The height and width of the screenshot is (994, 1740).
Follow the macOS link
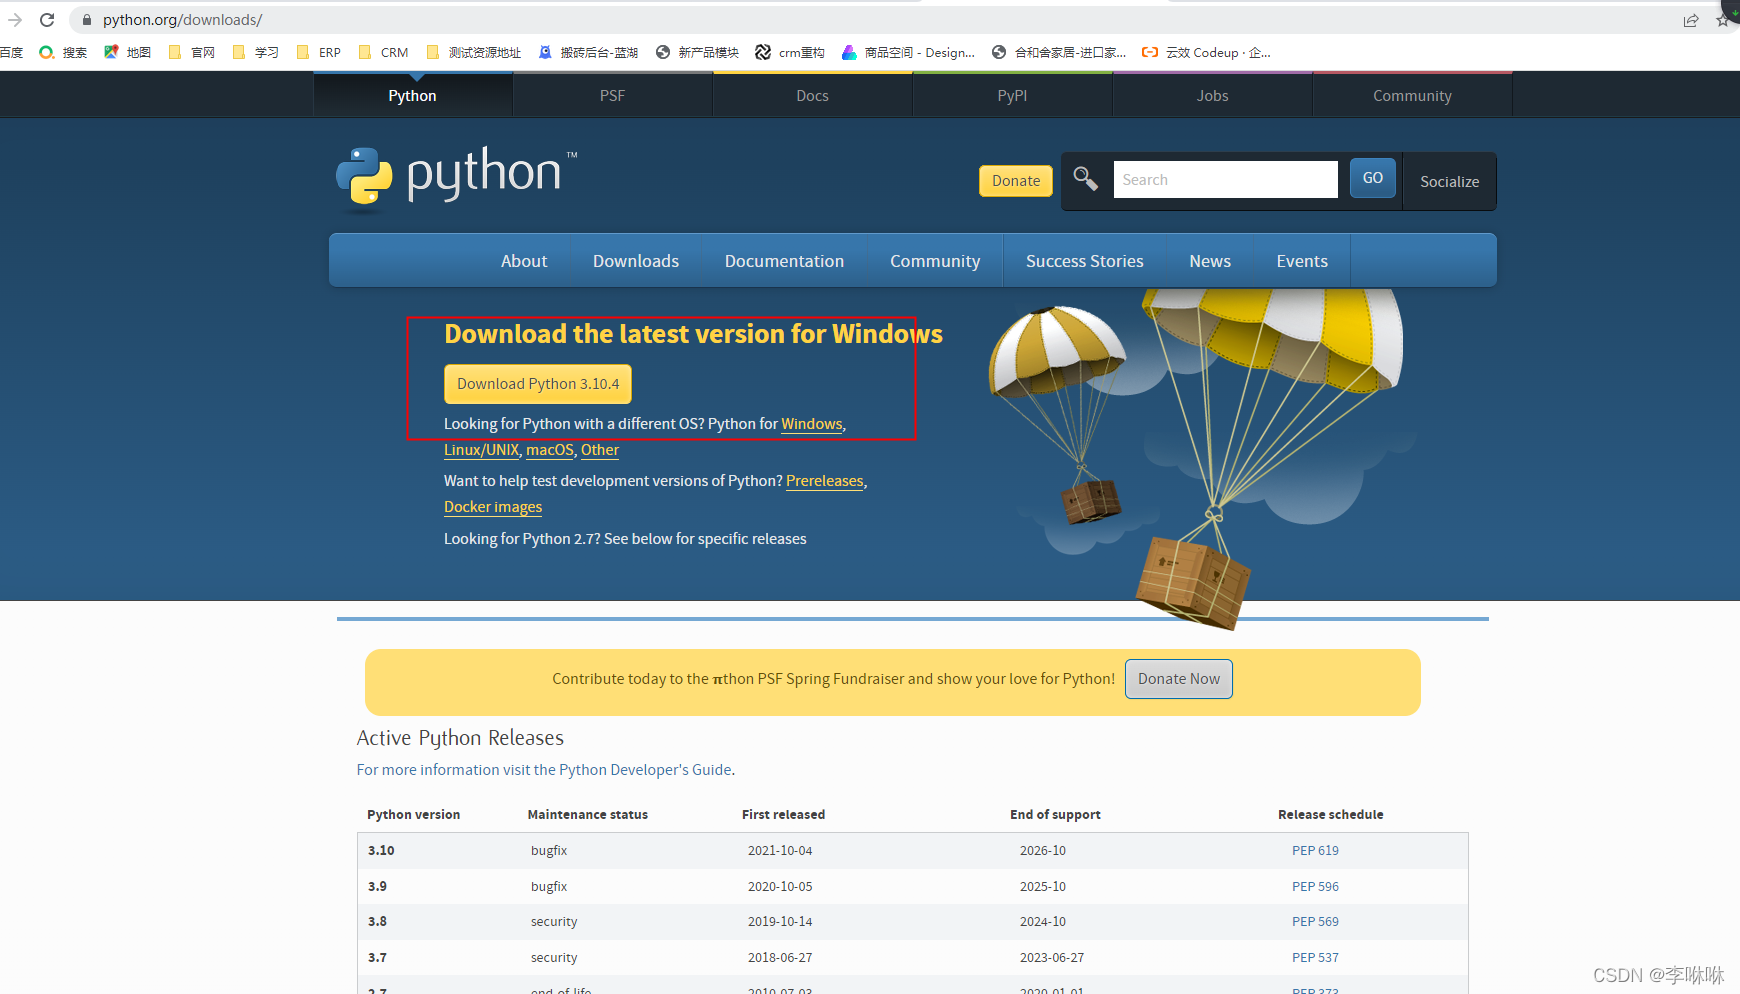550,450
